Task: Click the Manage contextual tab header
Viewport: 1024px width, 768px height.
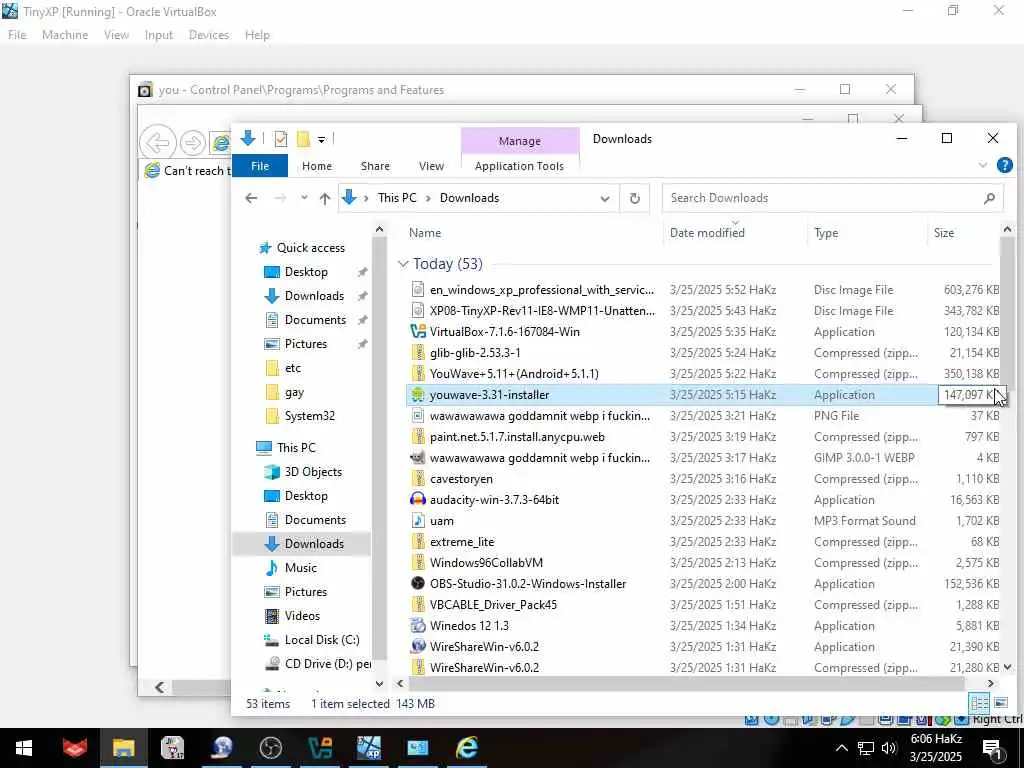Action: point(520,140)
